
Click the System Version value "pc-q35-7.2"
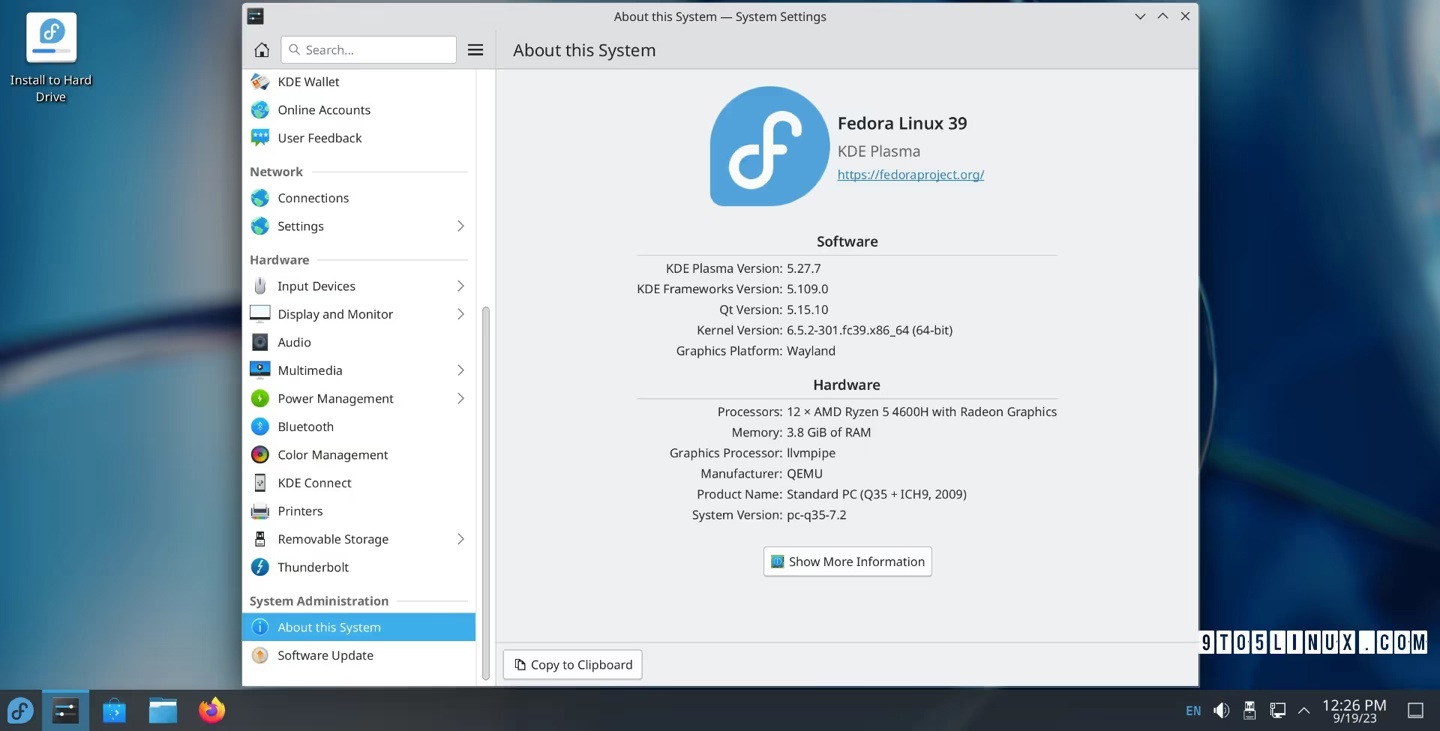[816, 515]
